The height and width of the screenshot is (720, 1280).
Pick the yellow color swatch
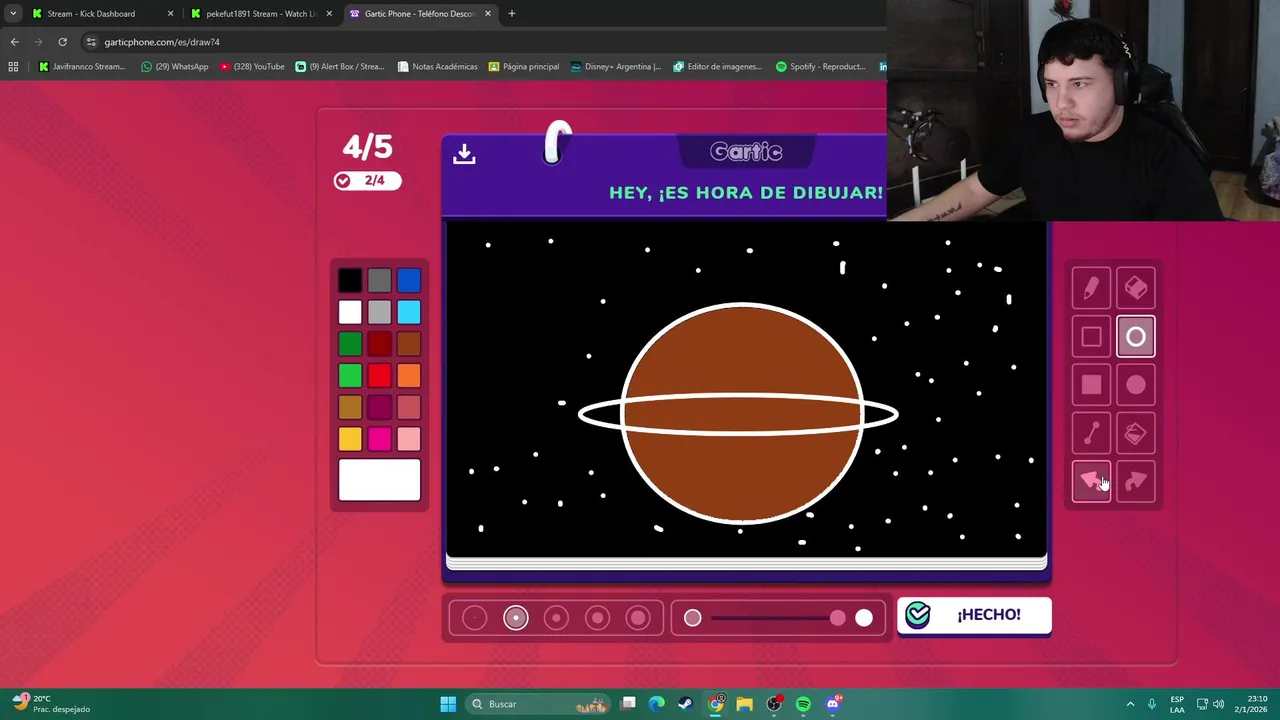coord(350,439)
